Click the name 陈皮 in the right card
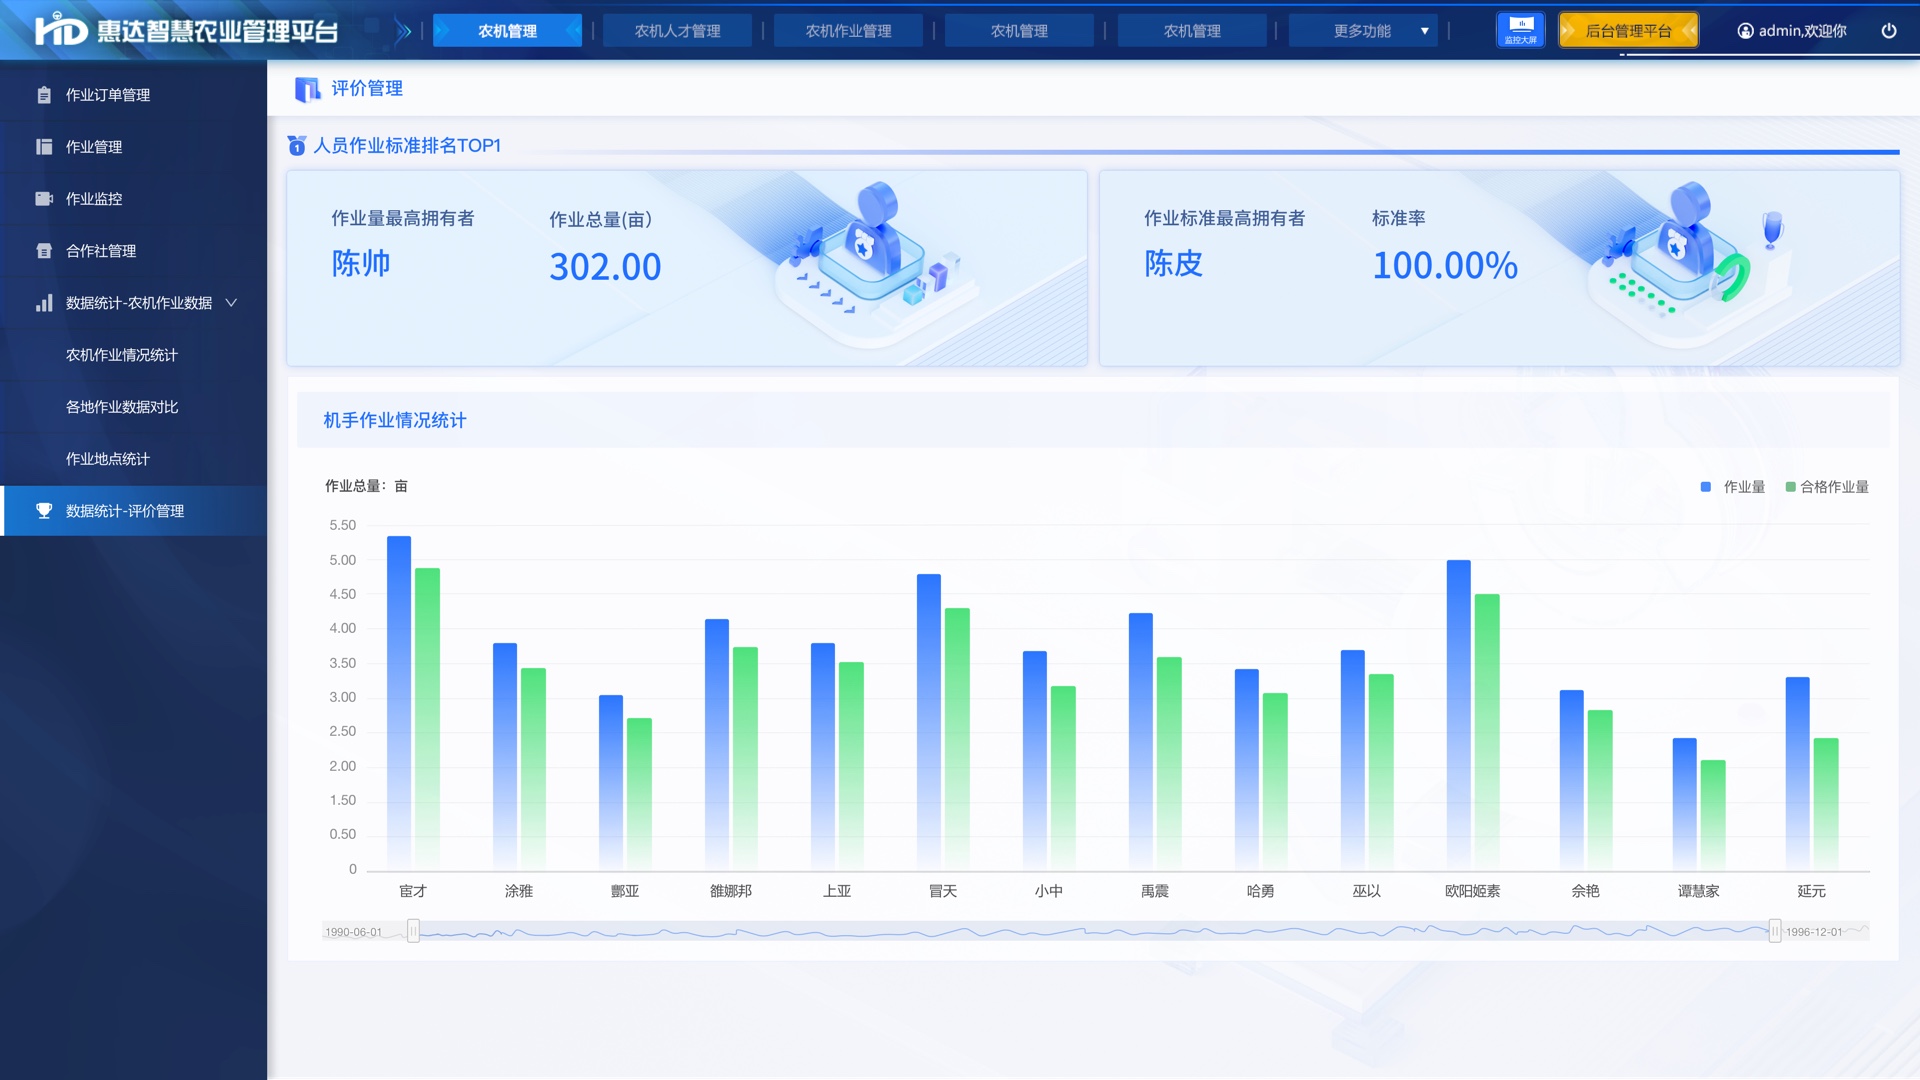Viewport: 1920px width, 1080px height. click(x=1174, y=264)
